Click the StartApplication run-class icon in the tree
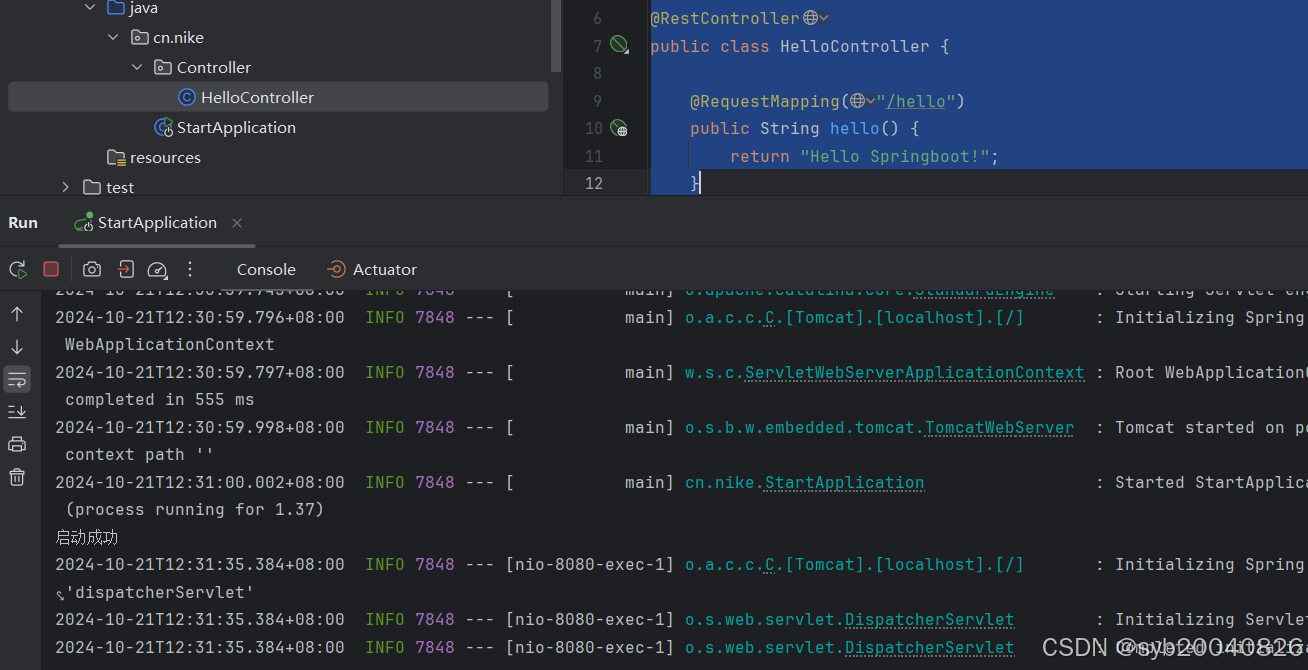The image size is (1308, 670). tap(163, 127)
